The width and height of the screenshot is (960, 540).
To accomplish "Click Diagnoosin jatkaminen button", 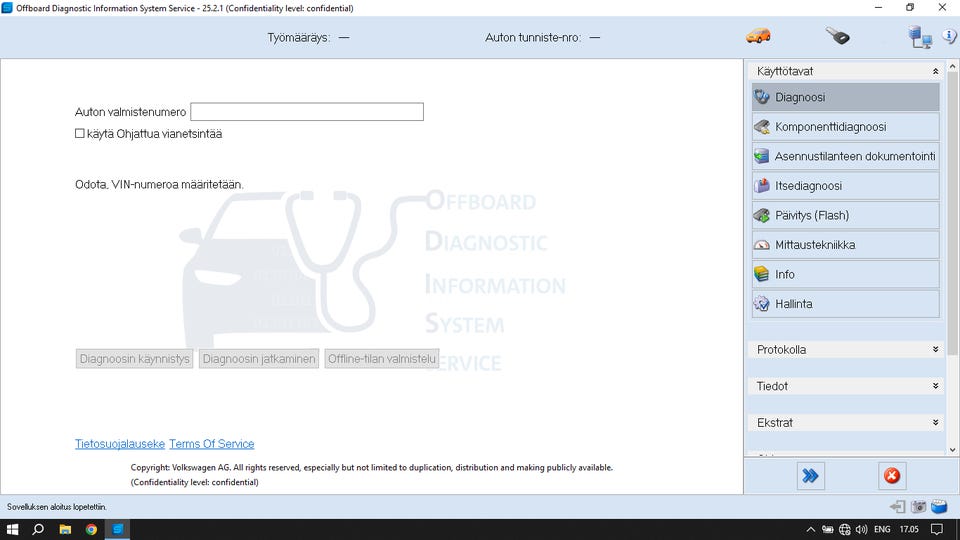I will point(259,359).
